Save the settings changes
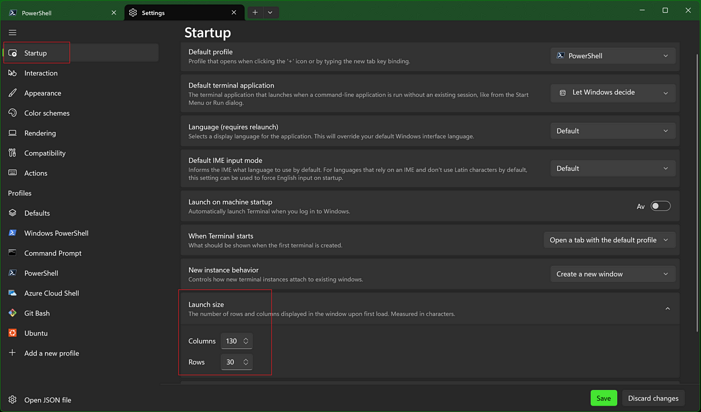701x412 pixels. (x=604, y=398)
